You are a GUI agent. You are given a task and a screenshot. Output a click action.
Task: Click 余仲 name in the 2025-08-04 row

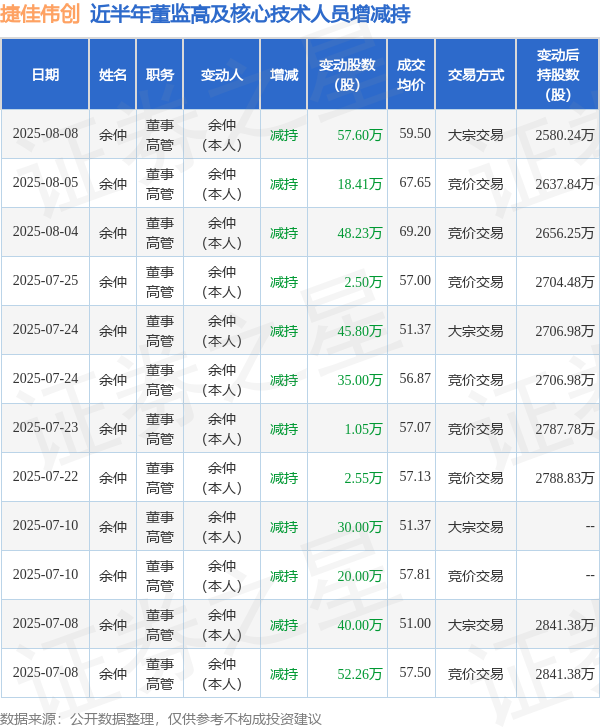click(x=112, y=233)
